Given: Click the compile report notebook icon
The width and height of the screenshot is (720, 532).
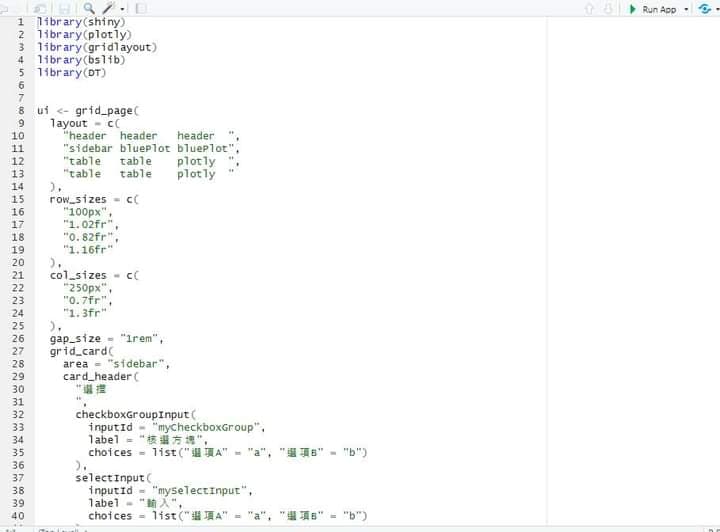Looking at the screenshot, I should pos(140,8).
